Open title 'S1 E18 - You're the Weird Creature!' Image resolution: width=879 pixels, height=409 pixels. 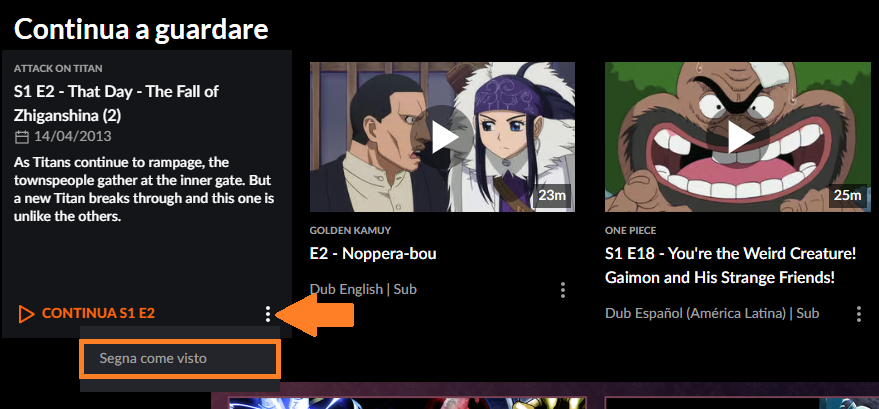730,266
